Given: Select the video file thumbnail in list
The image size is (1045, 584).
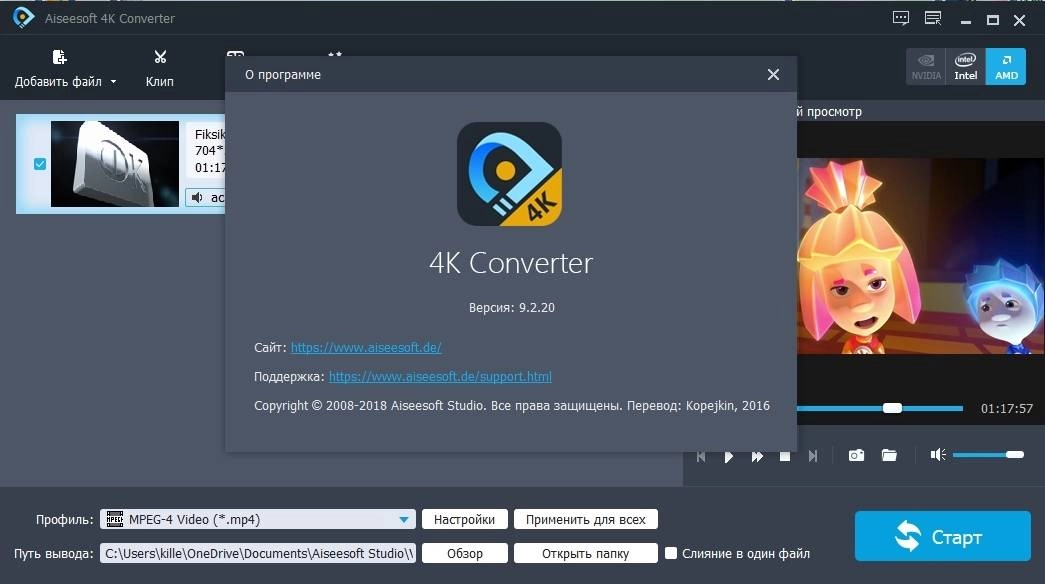Looking at the screenshot, I should pos(115,163).
